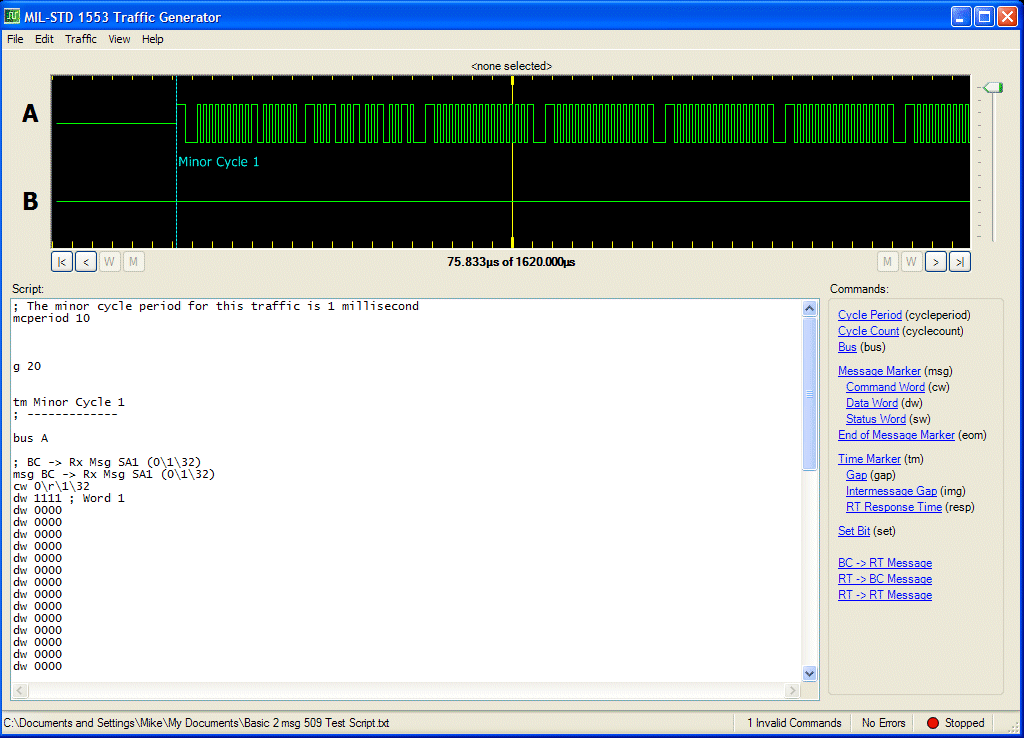Viewport: 1024px width, 738px height.
Task: Open the File menu
Action: pyautogui.click(x=15, y=39)
